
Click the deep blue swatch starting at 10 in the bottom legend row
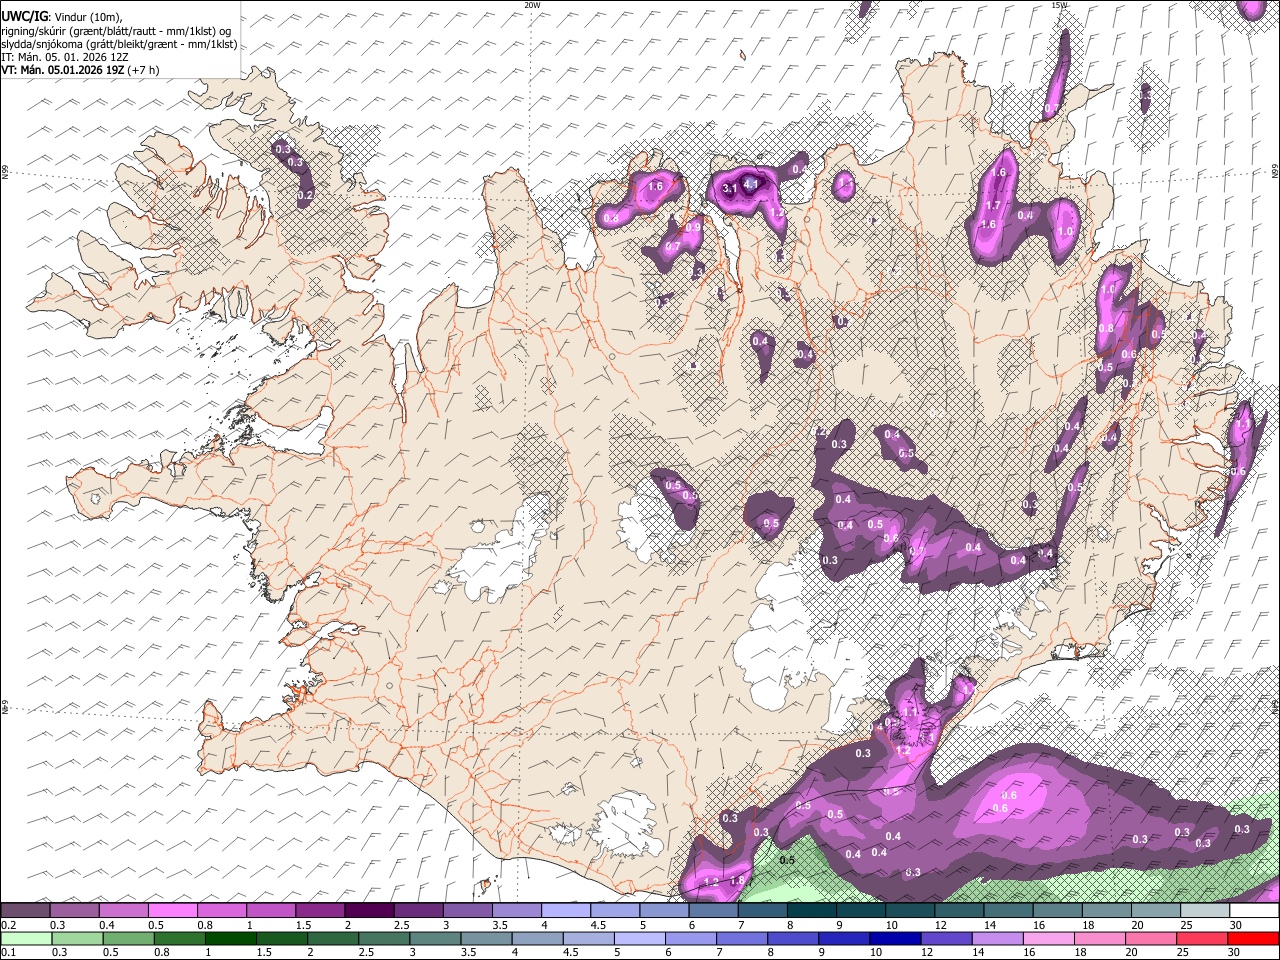click(896, 938)
